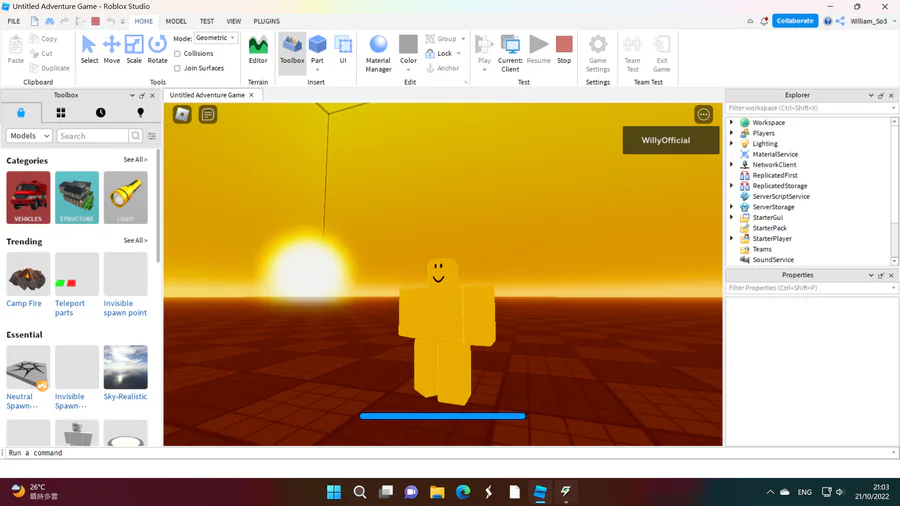
Task: Expand the StarterGui node
Action: point(731,217)
